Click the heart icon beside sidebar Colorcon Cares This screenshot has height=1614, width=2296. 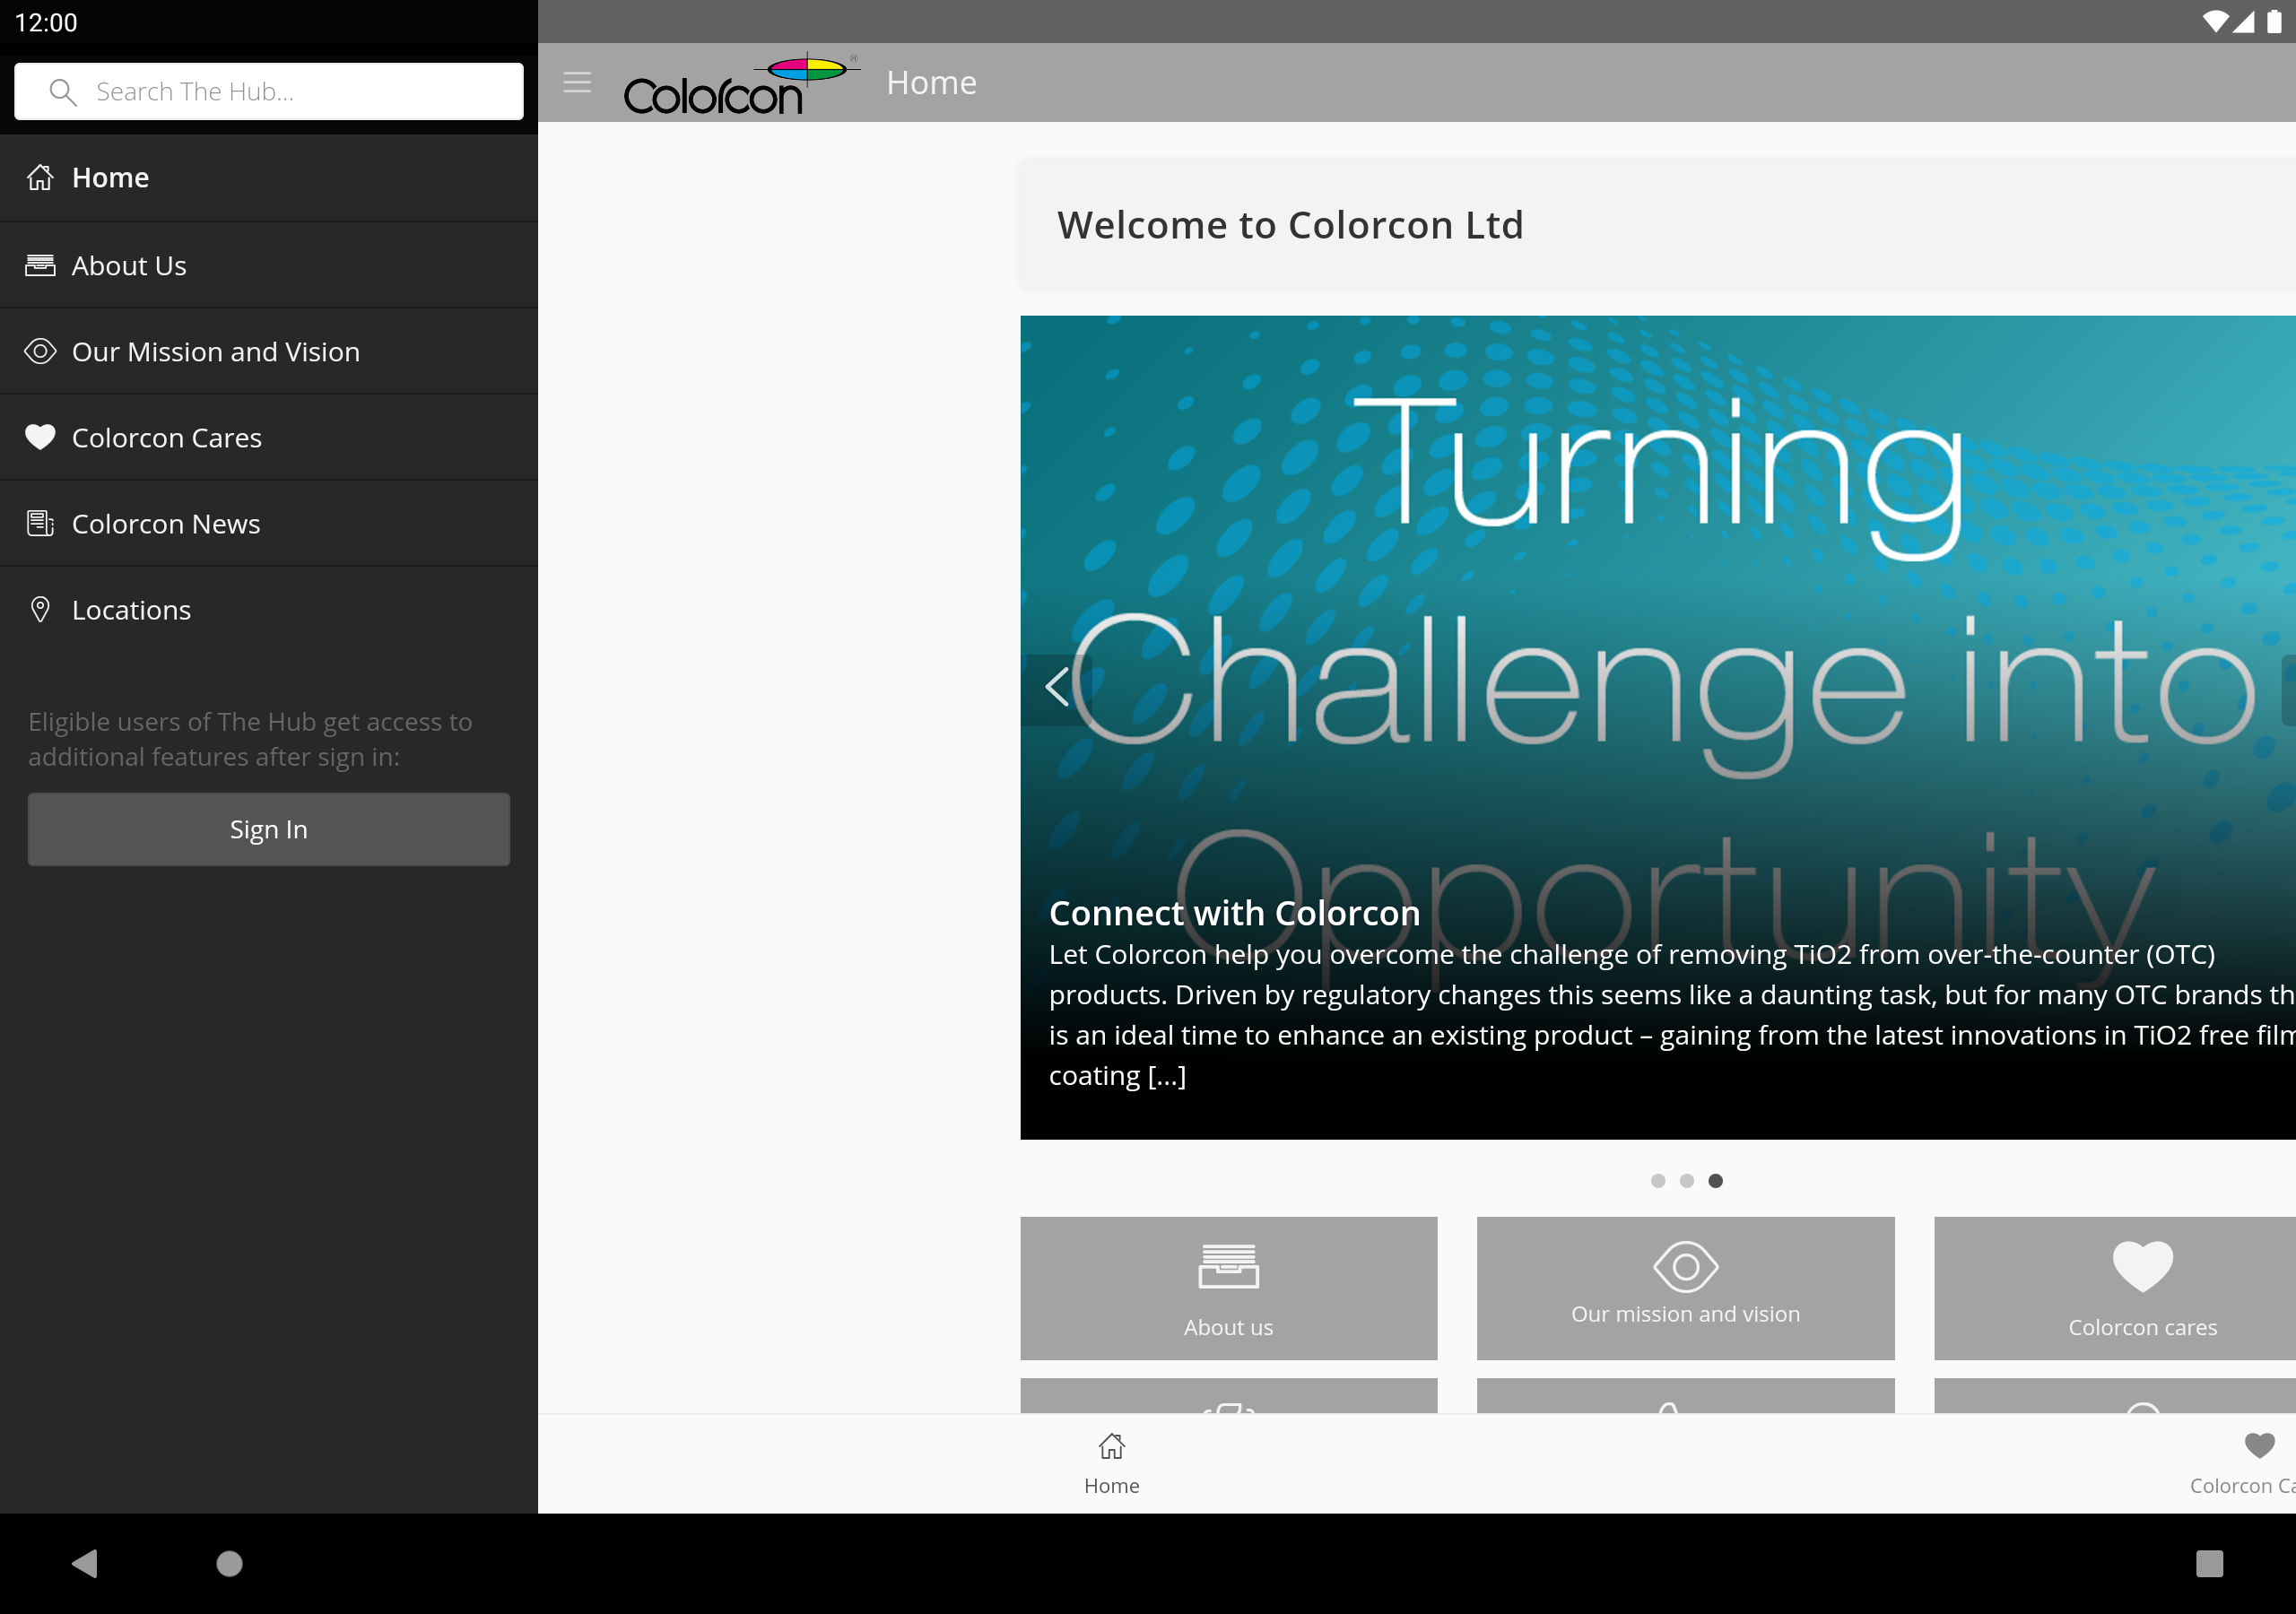click(40, 437)
